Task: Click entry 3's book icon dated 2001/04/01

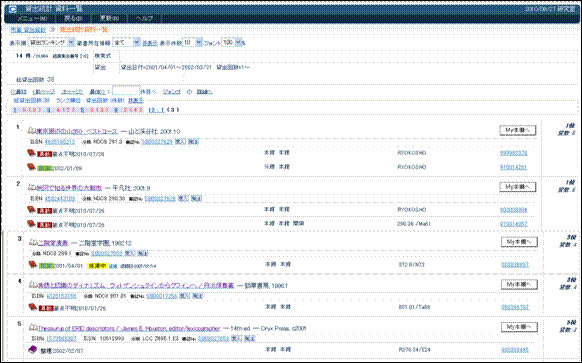Action: (33, 265)
